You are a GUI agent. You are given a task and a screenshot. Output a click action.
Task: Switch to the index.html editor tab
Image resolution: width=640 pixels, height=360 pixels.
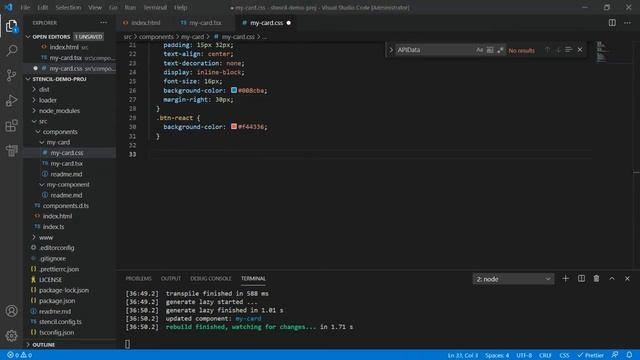pyautogui.click(x=145, y=23)
